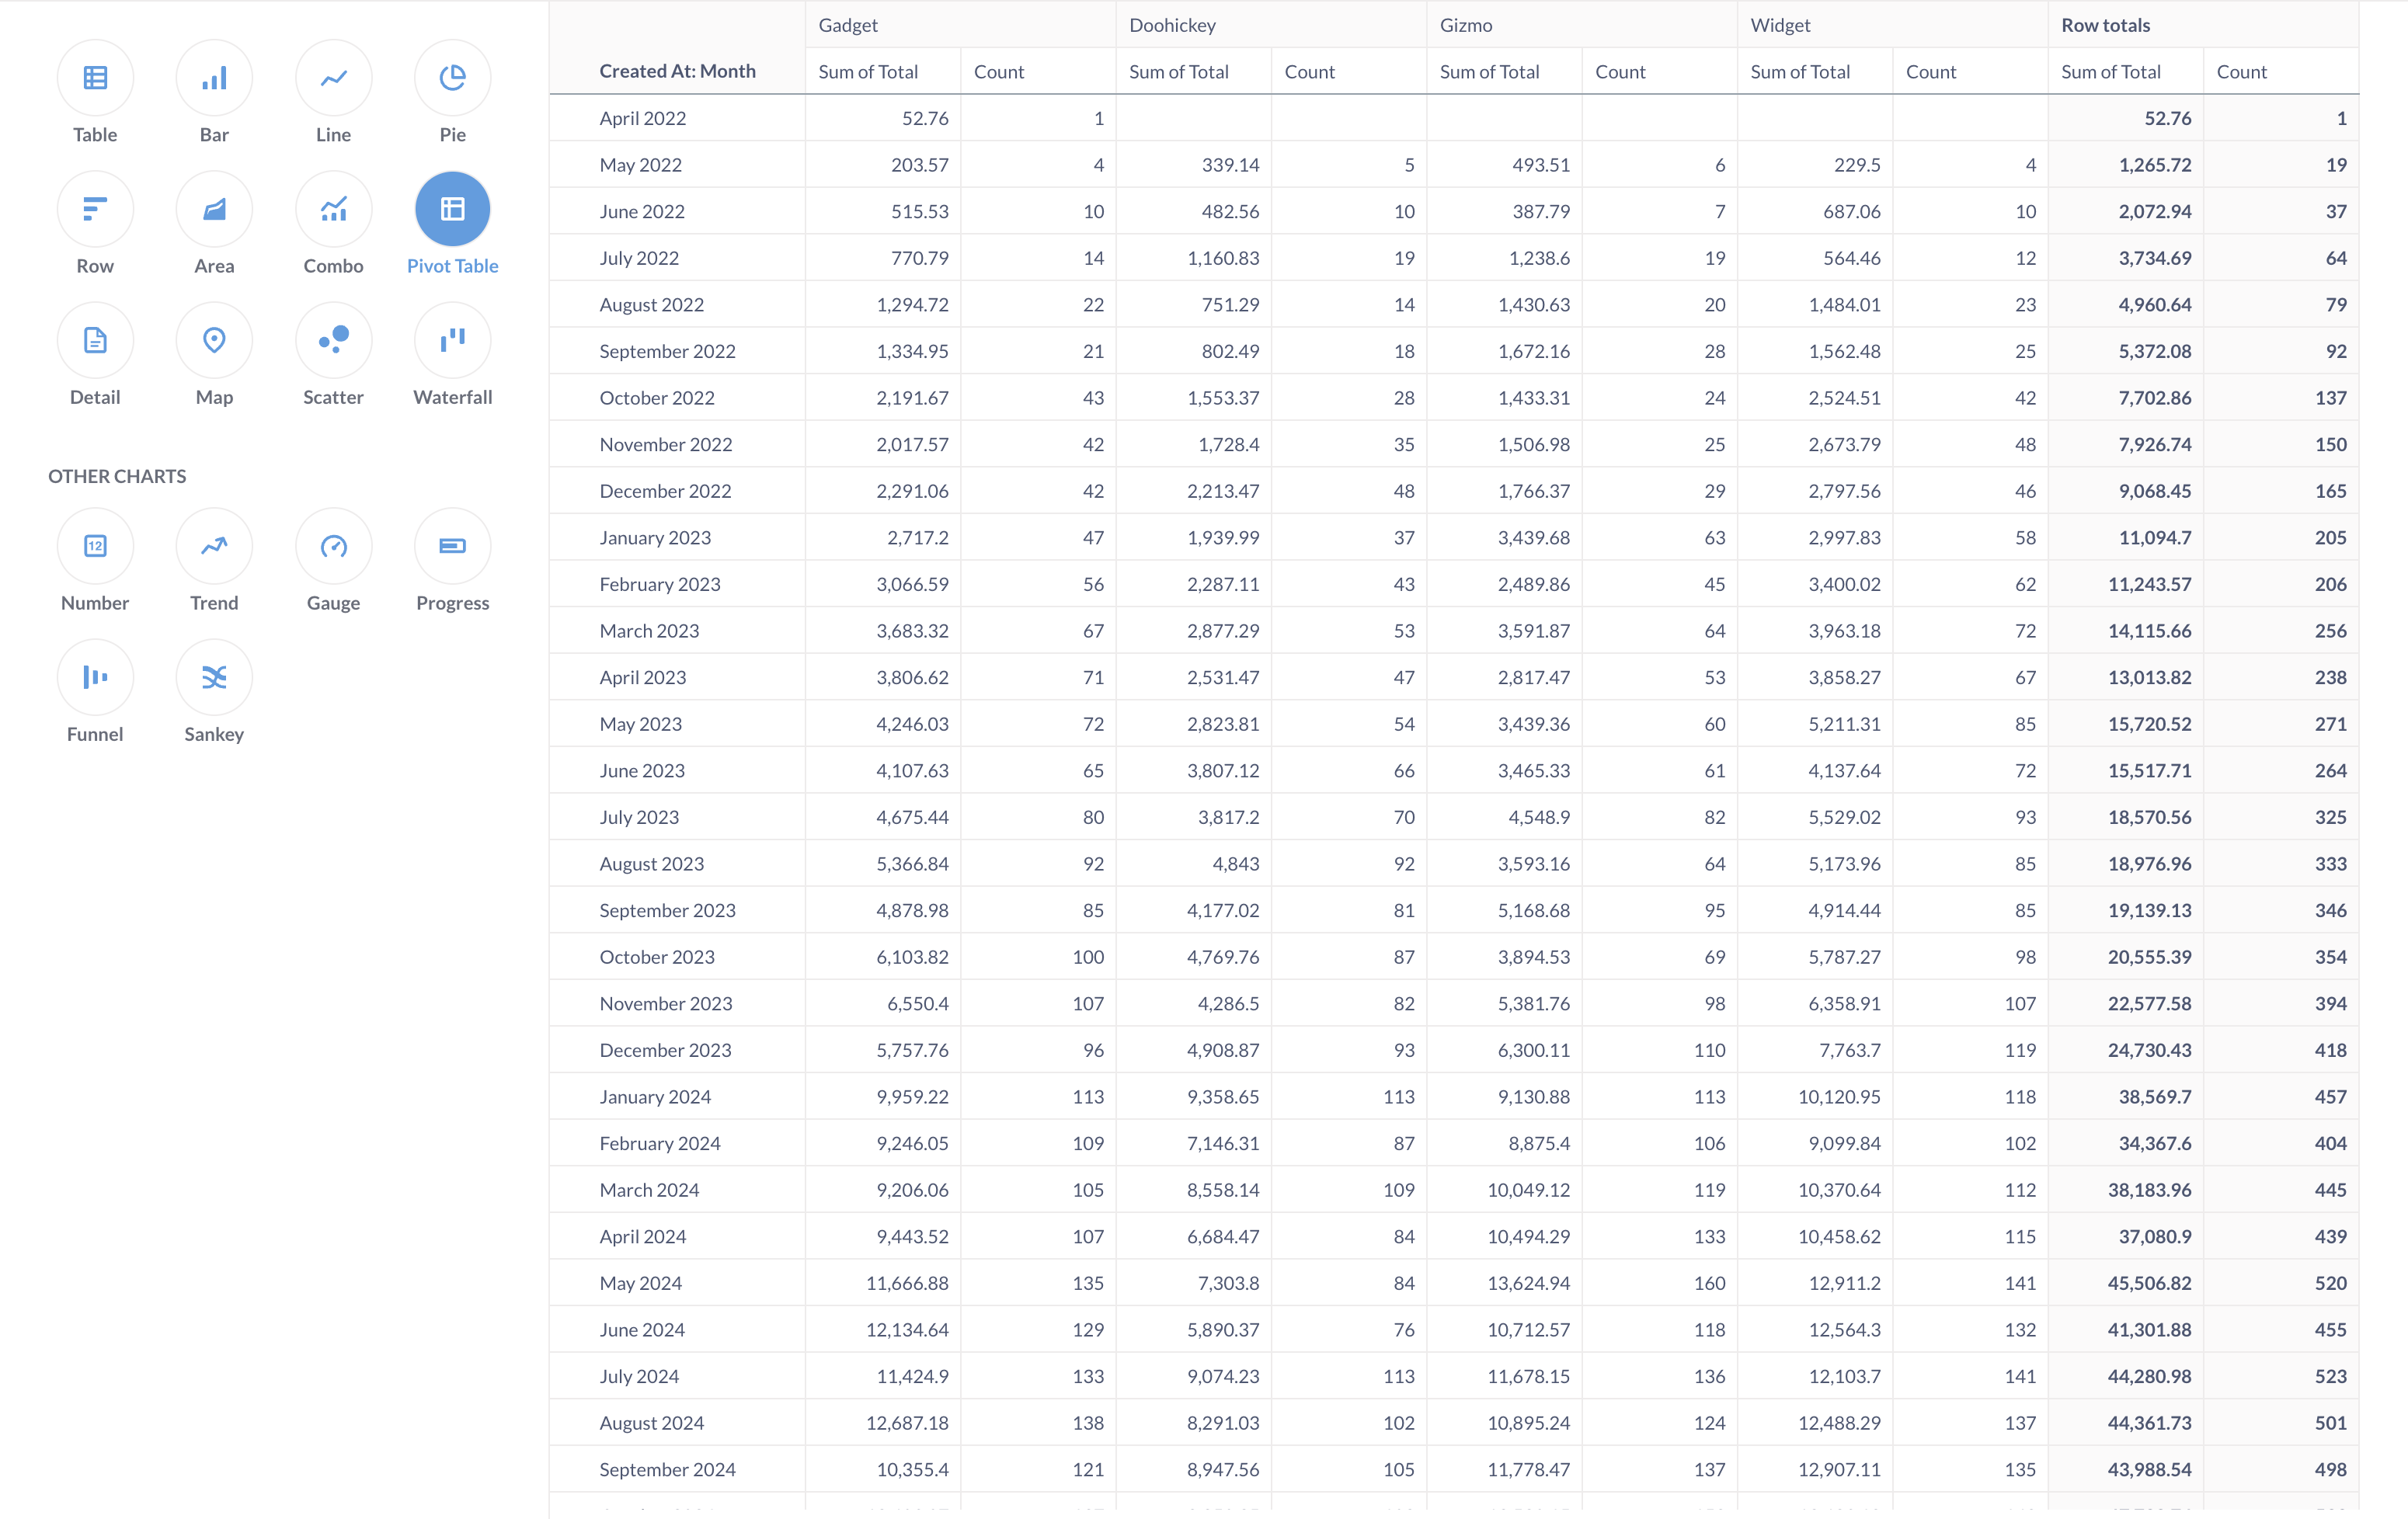The image size is (2408, 1519).
Task: Open the Pivot Table visualization
Action: (452, 209)
